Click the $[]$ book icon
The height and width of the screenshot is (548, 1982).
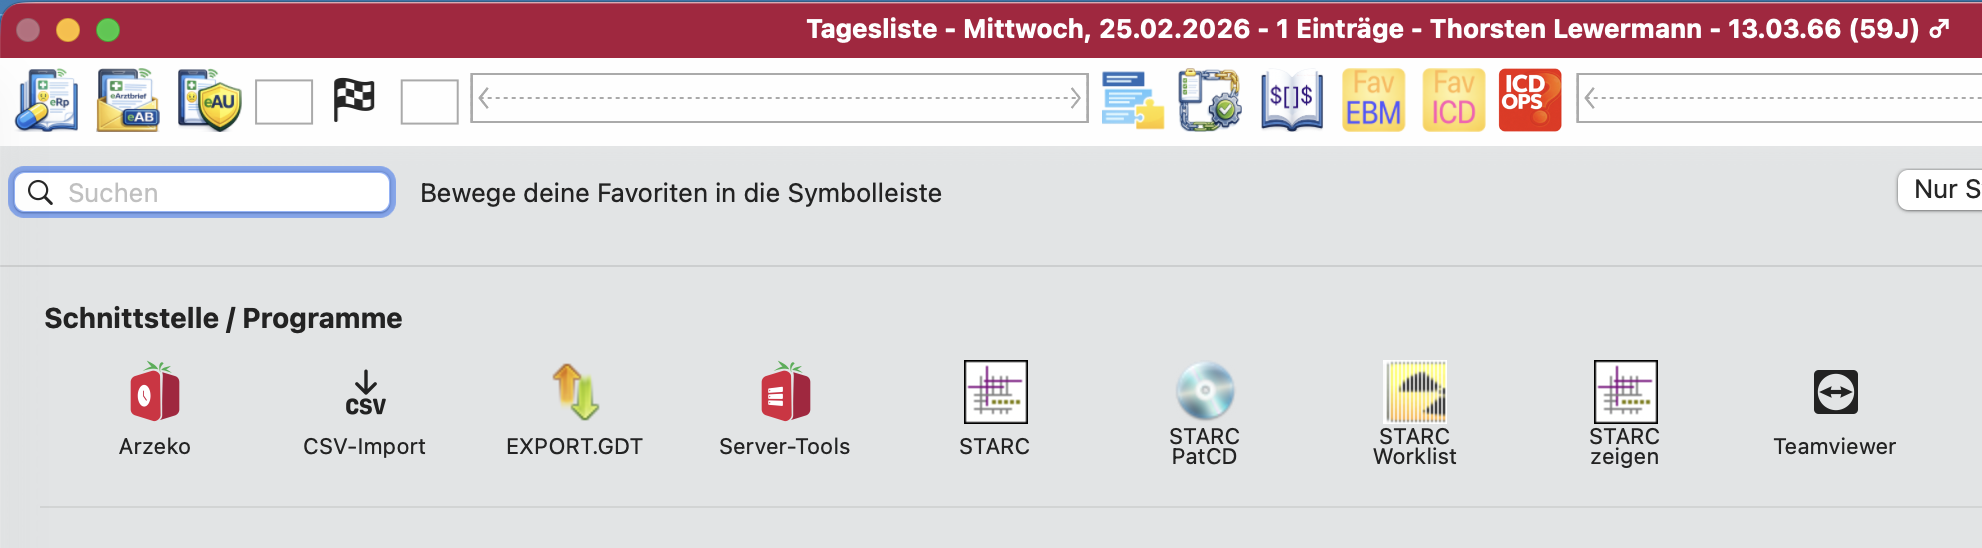point(1292,100)
